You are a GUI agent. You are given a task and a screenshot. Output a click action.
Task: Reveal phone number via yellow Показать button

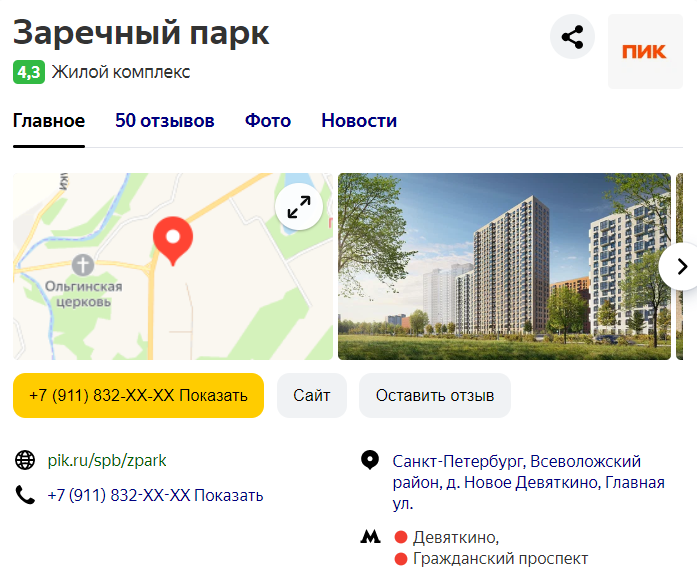pos(138,395)
